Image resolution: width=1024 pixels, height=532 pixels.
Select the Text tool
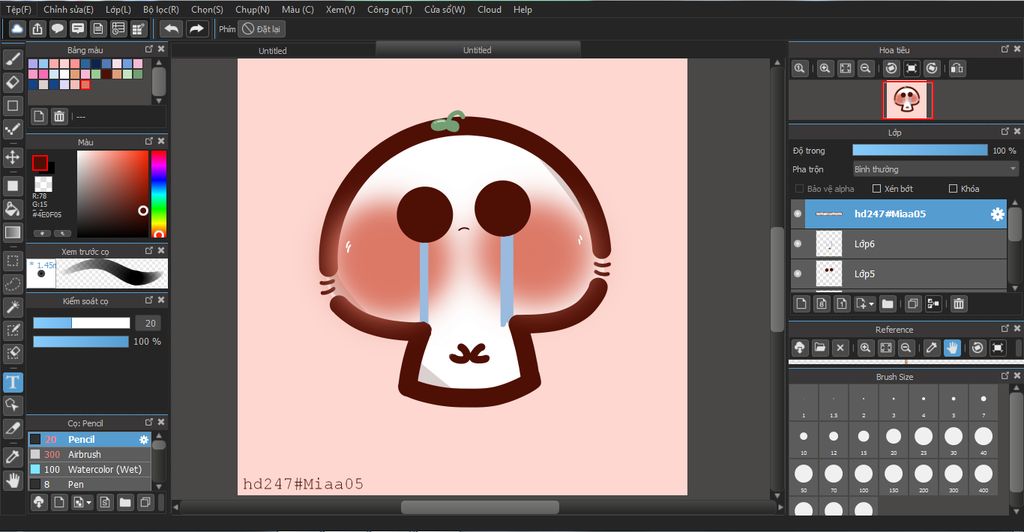(12, 382)
